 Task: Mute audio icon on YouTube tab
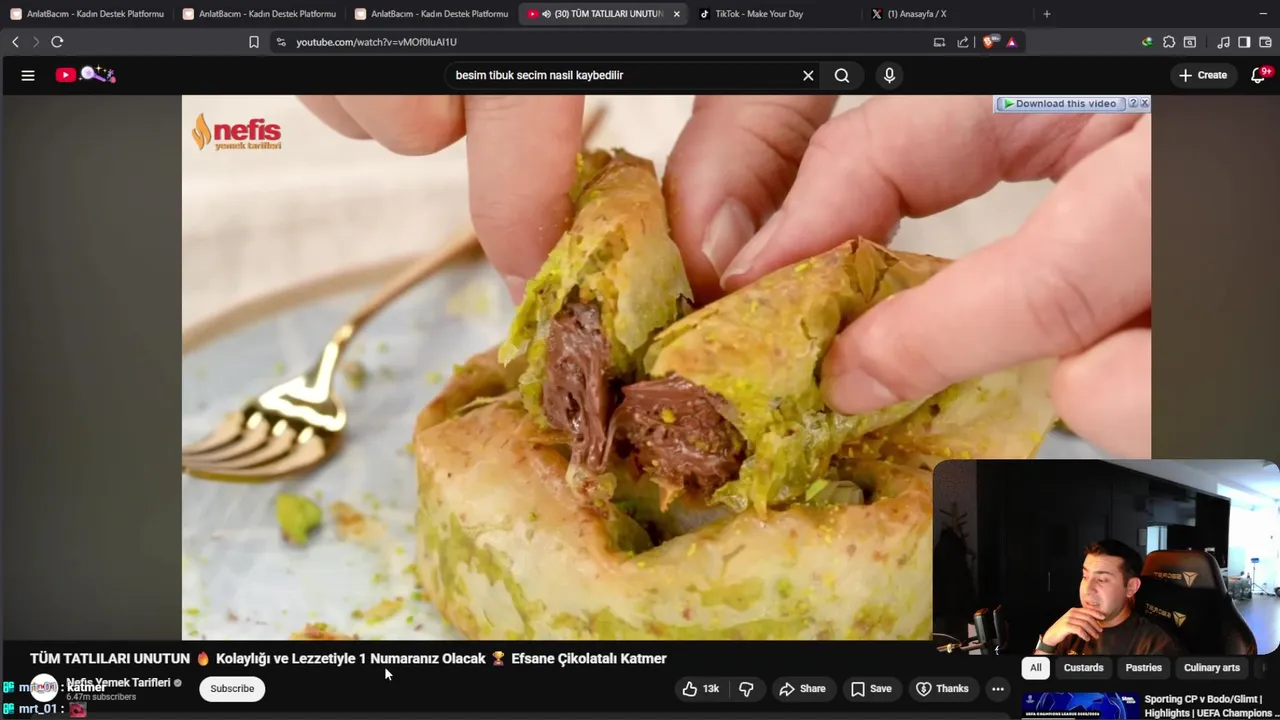pos(546,14)
